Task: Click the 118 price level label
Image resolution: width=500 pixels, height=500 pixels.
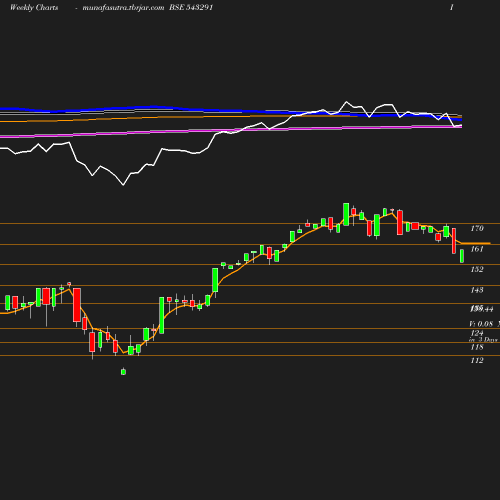Action: pos(477,347)
